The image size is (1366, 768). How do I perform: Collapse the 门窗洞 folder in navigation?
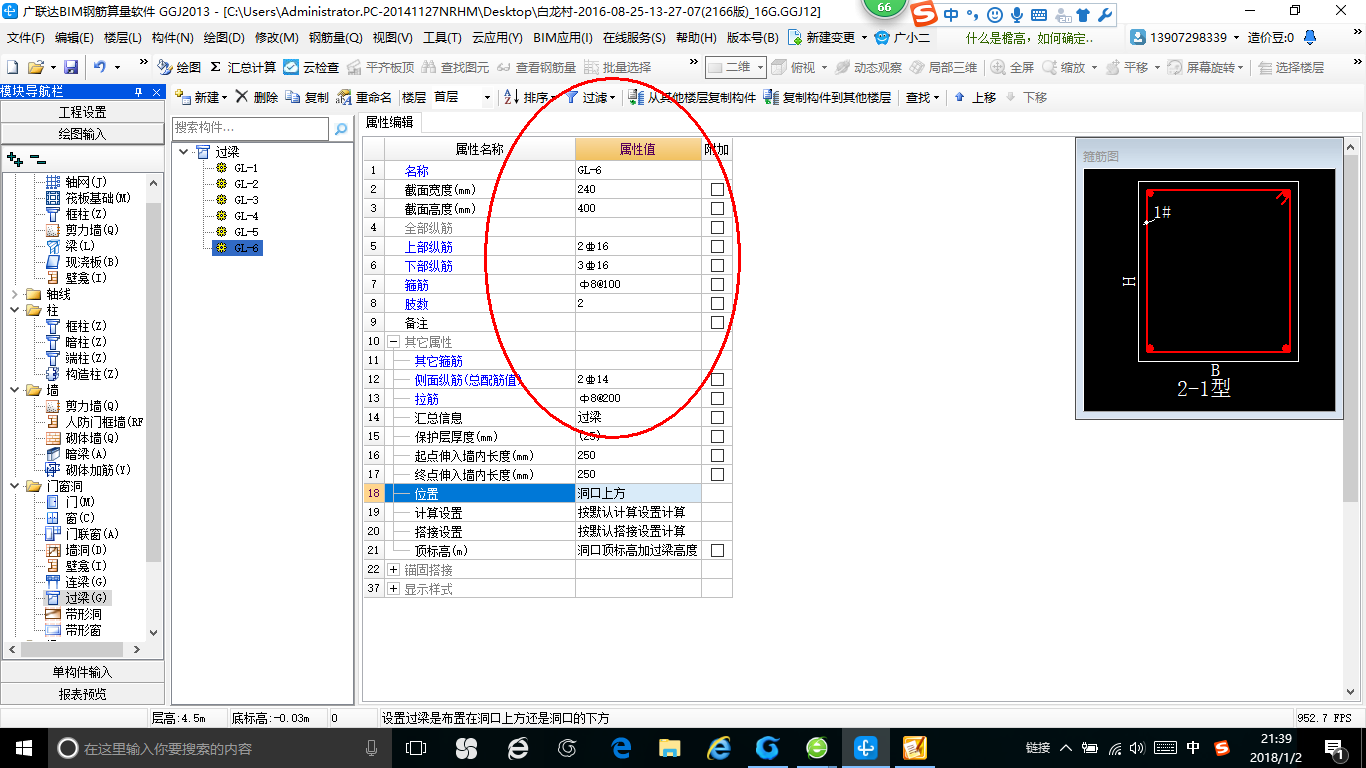(14, 486)
